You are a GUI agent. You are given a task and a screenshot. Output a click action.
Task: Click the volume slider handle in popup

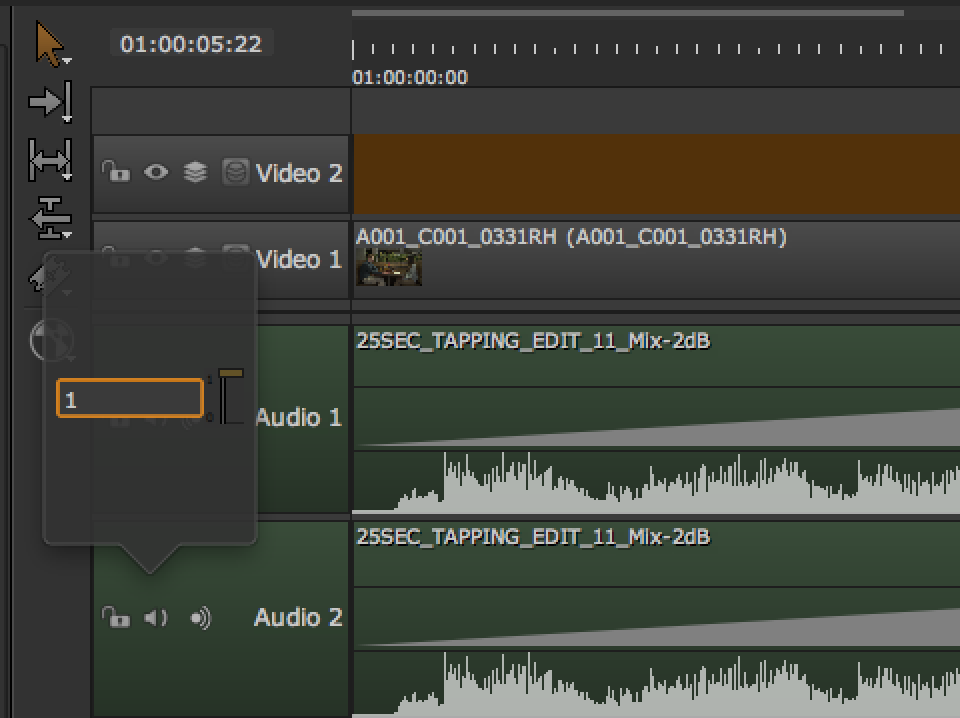pyautogui.click(x=231, y=374)
